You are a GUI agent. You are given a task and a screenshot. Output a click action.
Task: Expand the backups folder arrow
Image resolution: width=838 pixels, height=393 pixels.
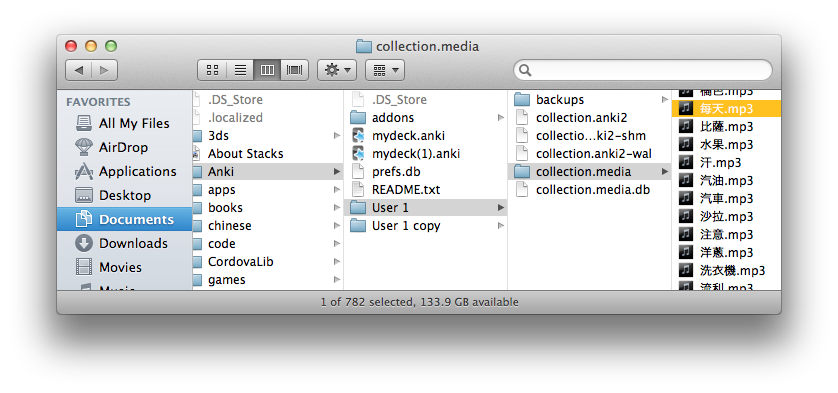pyautogui.click(x=664, y=100)
